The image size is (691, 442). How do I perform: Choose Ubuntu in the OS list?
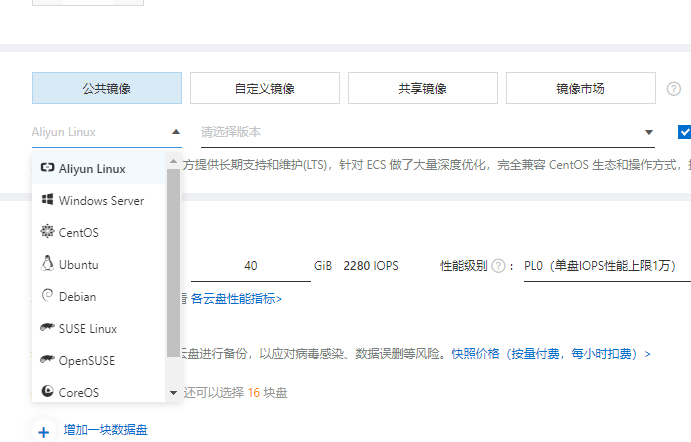99,264
